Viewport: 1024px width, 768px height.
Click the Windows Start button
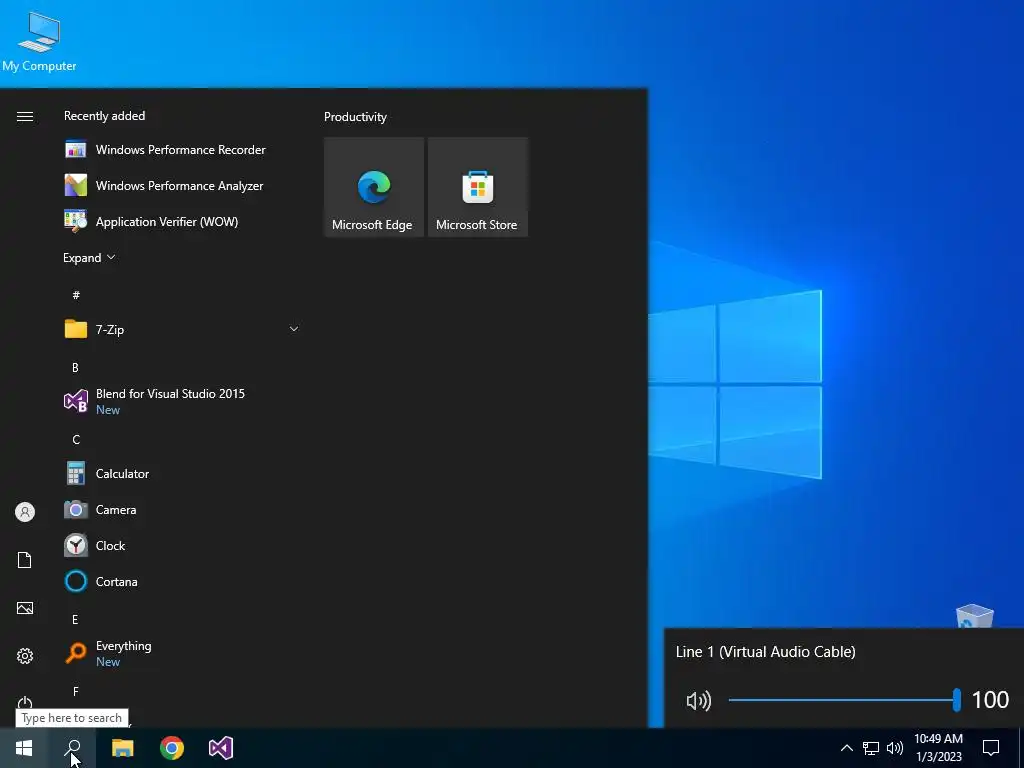(x=24, y=748)
